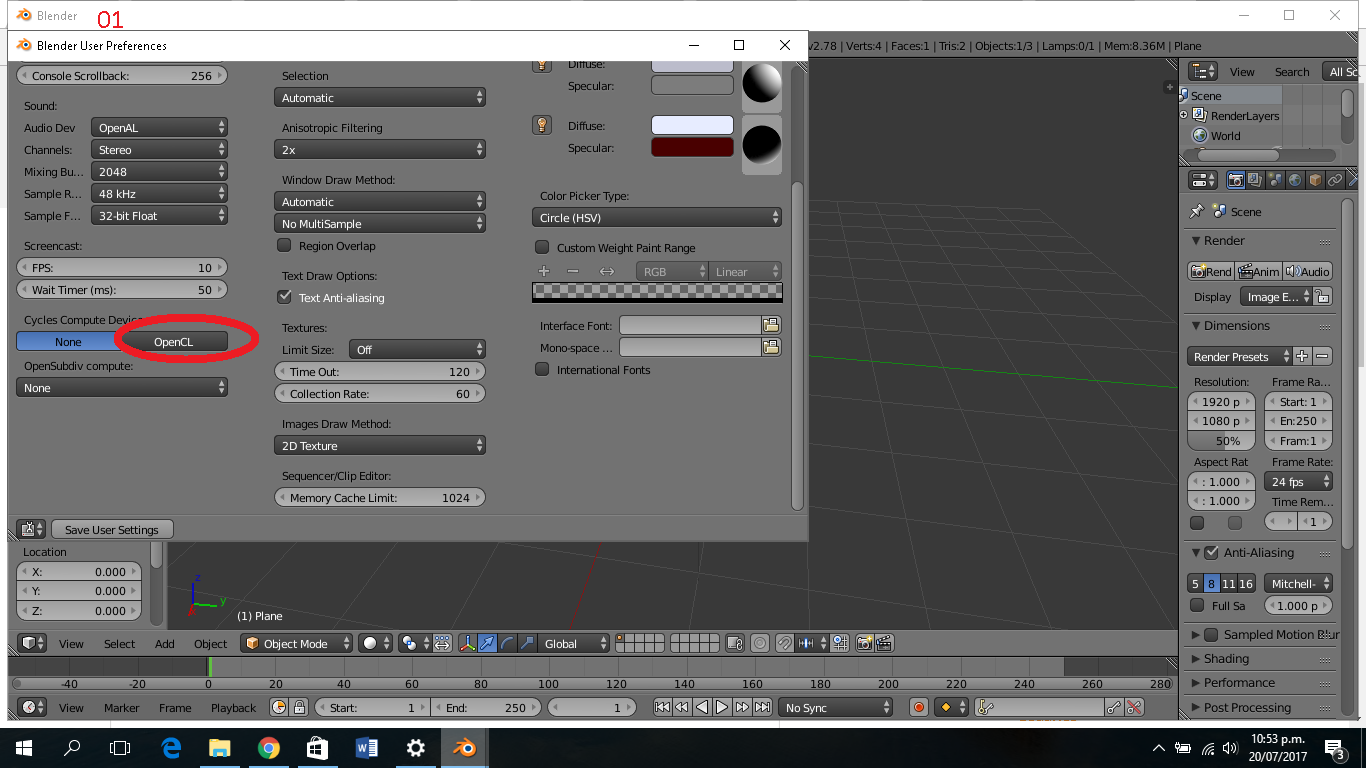Click the Save User Settings button
1366x768 pixels.
coord(111,530)
